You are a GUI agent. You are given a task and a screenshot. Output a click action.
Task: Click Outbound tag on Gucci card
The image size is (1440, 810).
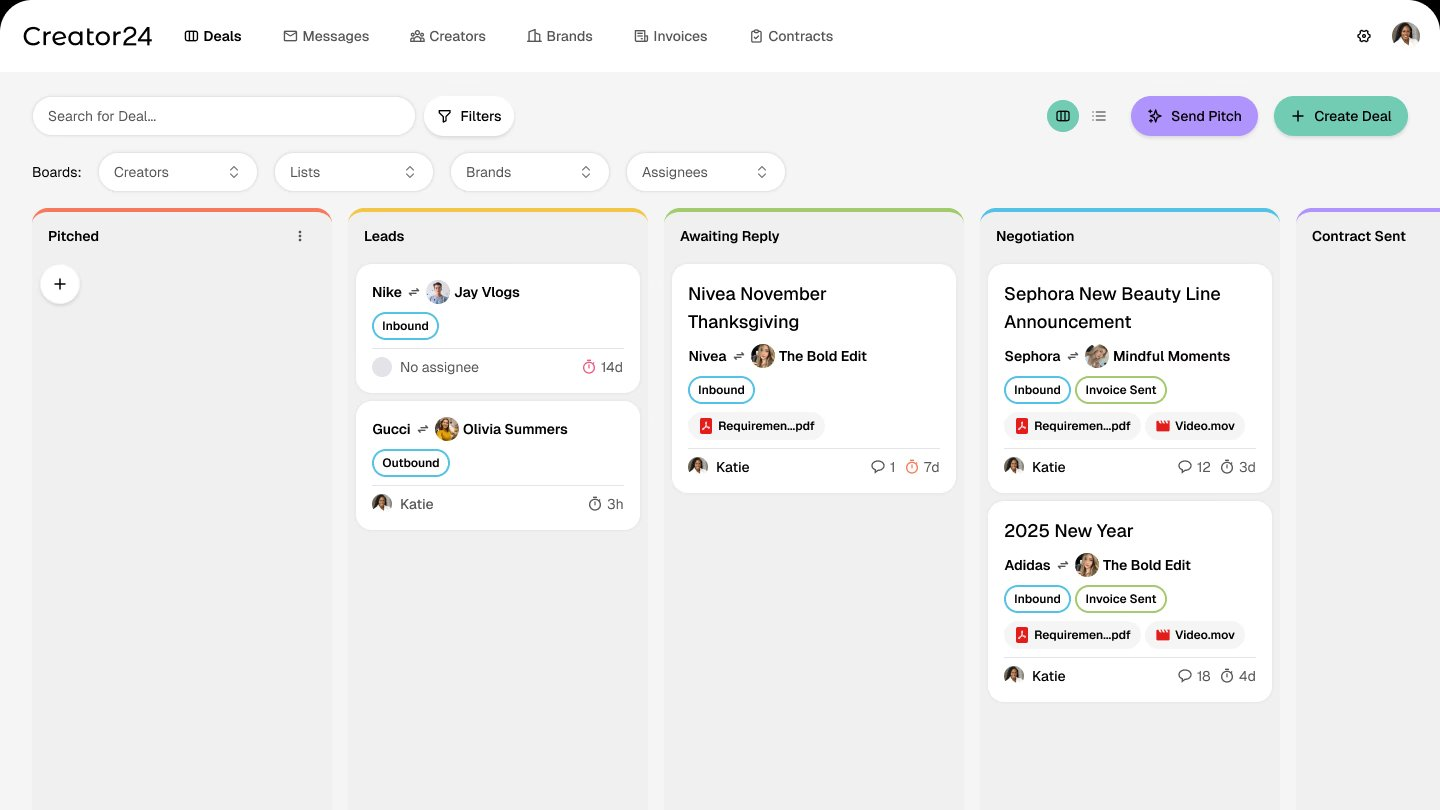tap(411, 463)
